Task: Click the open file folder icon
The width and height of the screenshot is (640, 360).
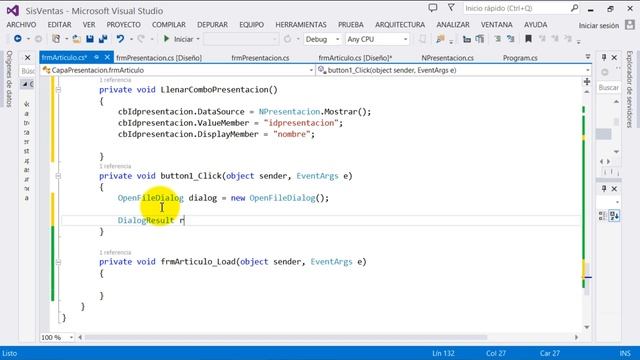Action: (76, 39)
